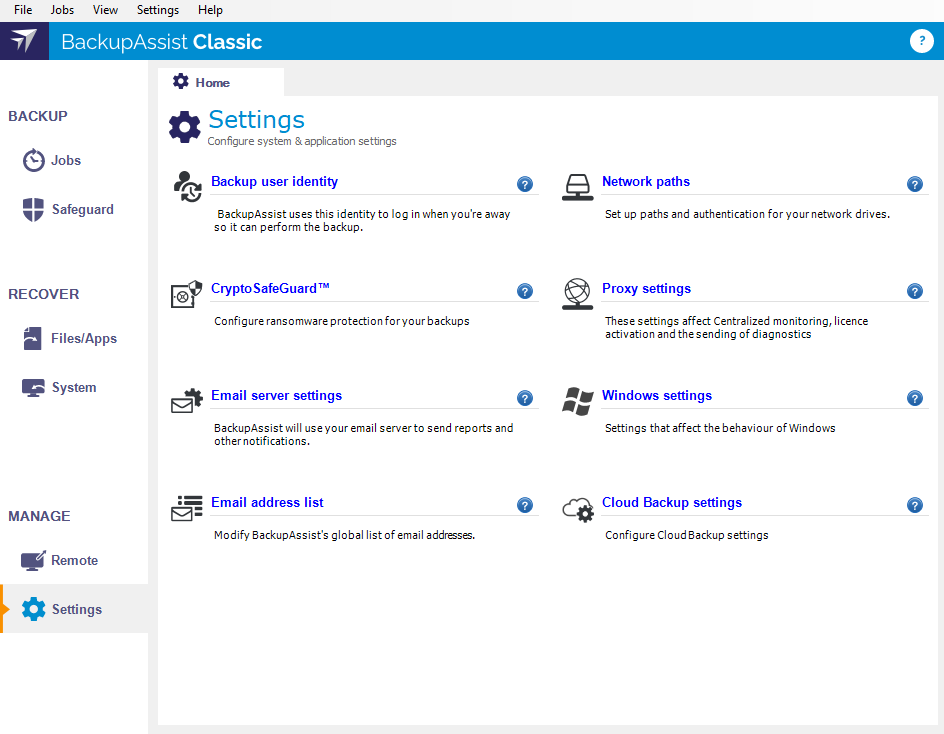This screenshot has width=944, height=734.
Task: Open Email address list link
Action: click(x=267, y=503)
